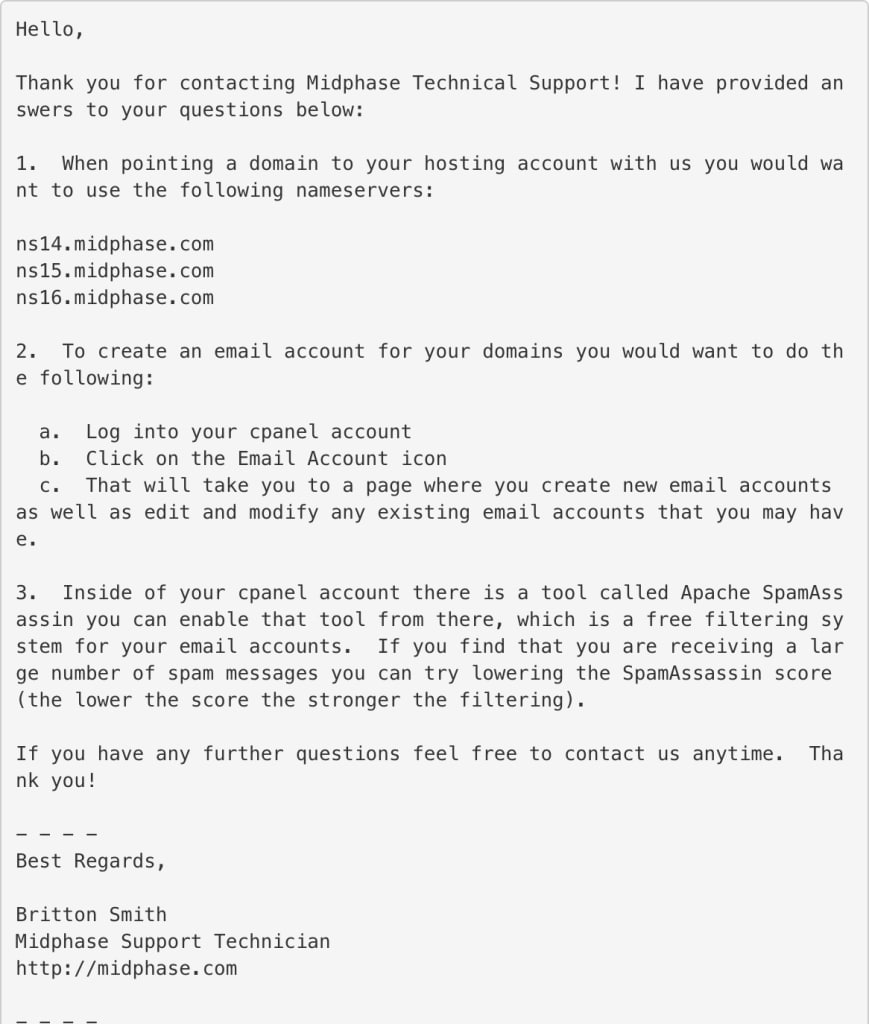The width and height of the screenshot is (869, 1024).
Task: Click the word 'SpamAssassin score'
Action: click(x=727, y=673)
